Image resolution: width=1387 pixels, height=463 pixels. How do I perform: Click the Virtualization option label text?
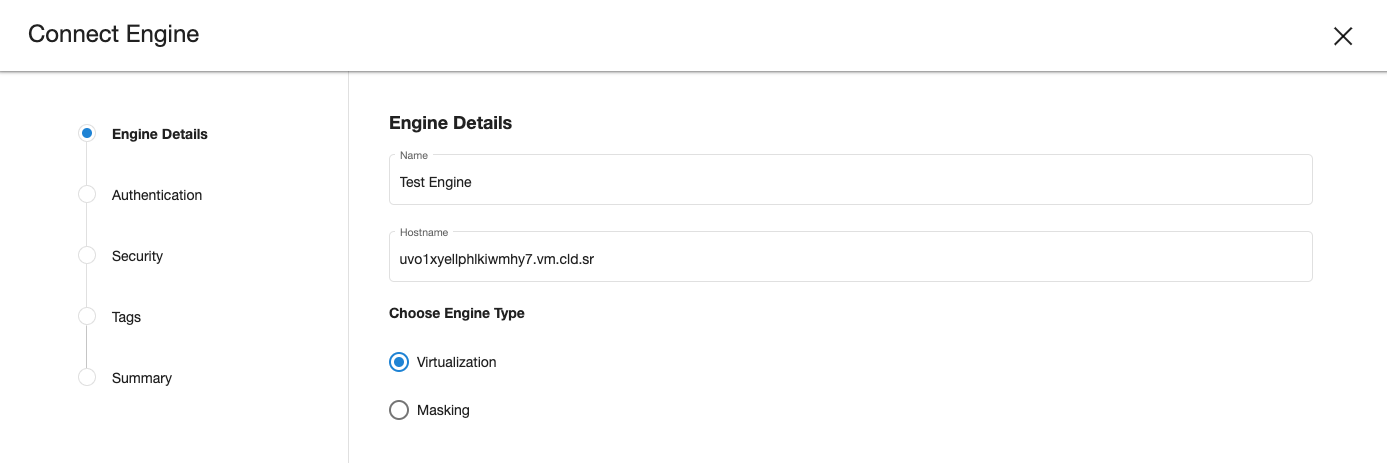click(x=456, y=362)
